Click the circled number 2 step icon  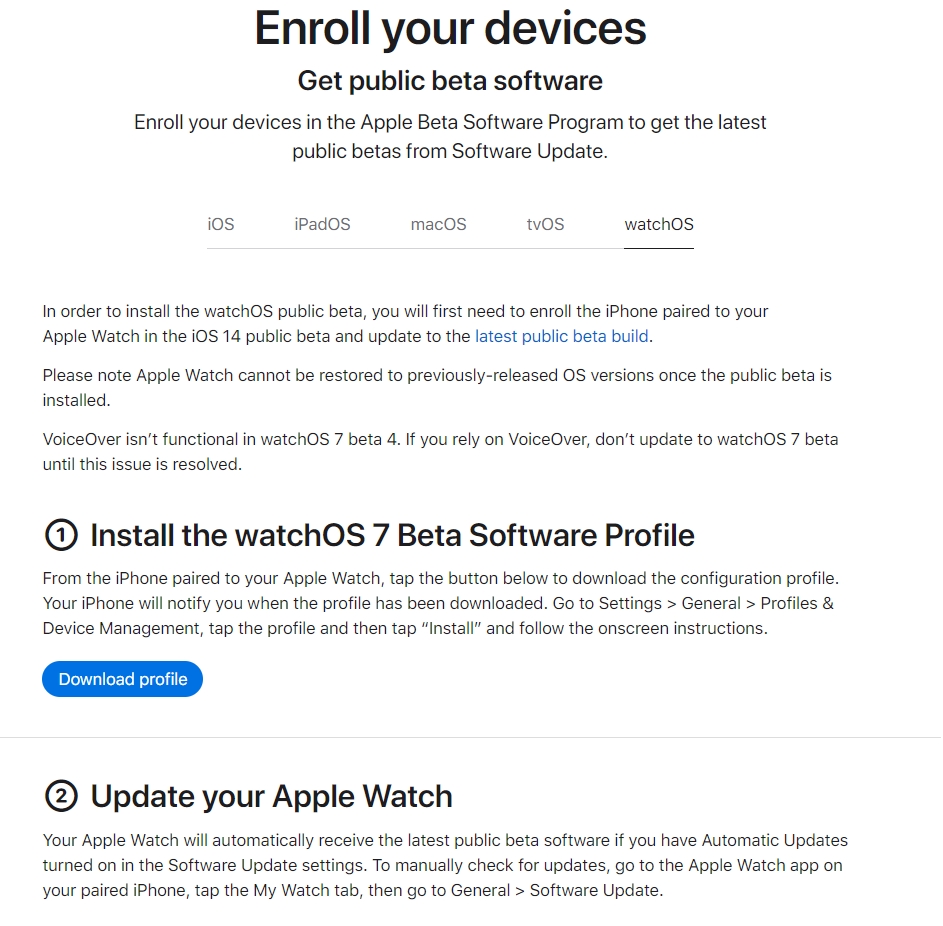(61, 796)
